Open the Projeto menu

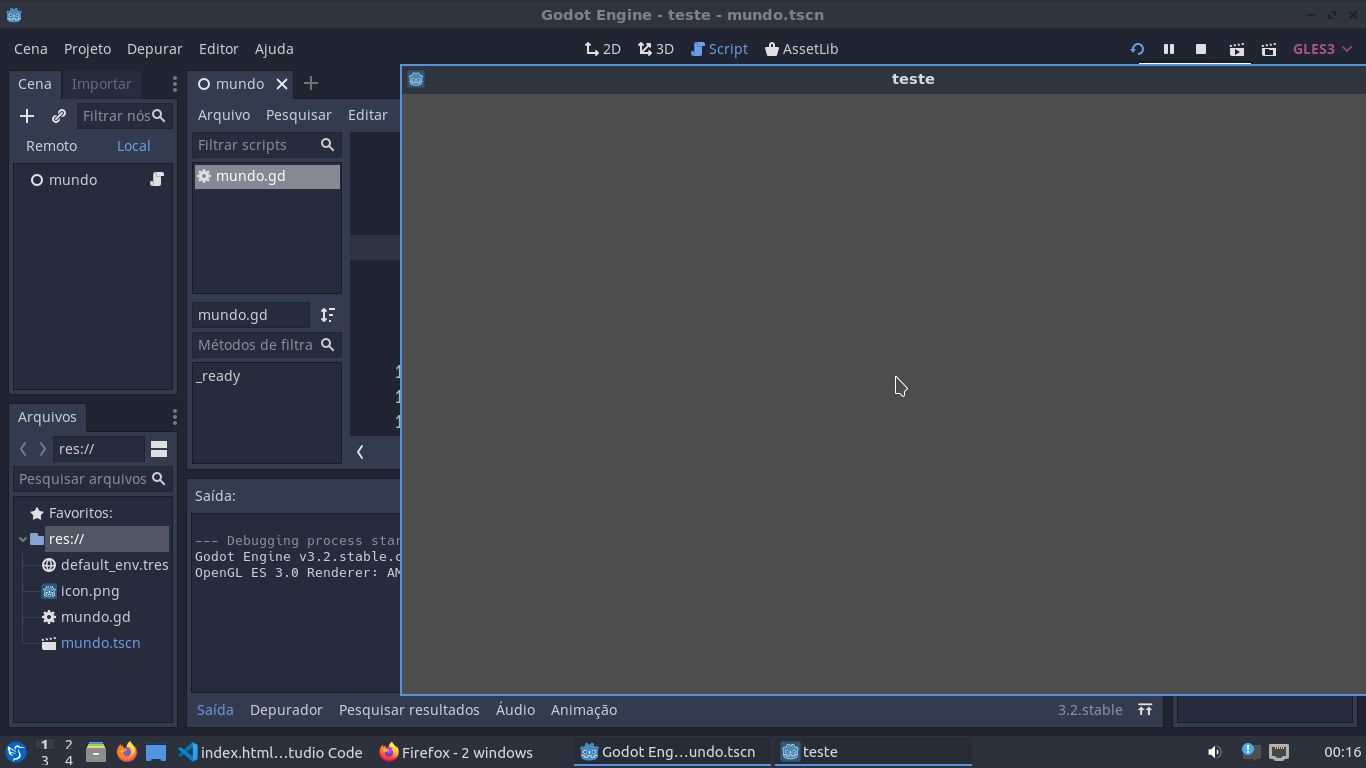(x=87, y=49)
